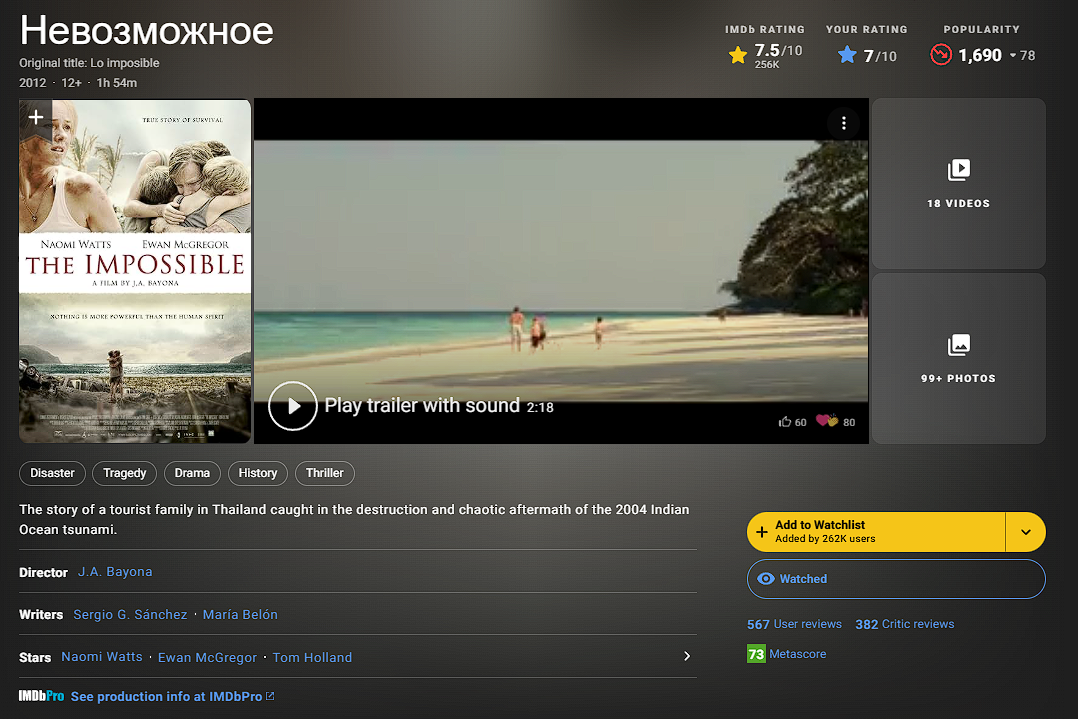Select the Thriller genre chip
The width and height of the screenshot is (1078, 719).
(324, 473)
